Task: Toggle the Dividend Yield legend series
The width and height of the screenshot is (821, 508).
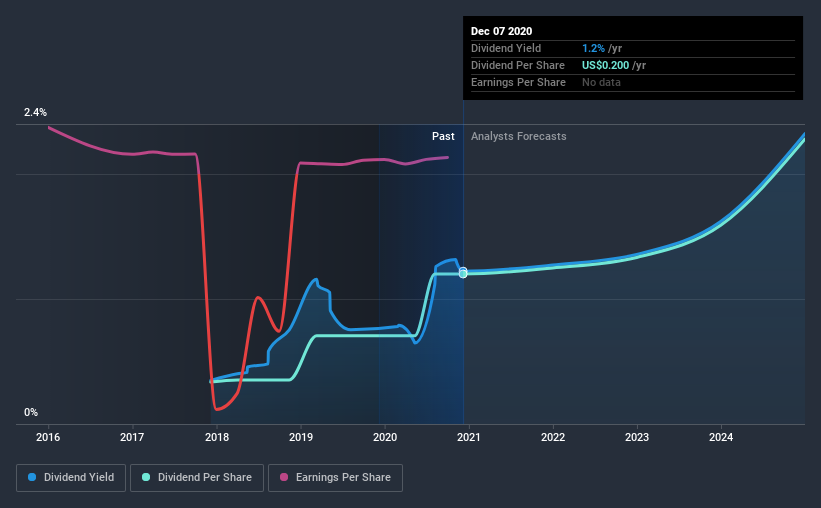Action: tap(70, 478)
